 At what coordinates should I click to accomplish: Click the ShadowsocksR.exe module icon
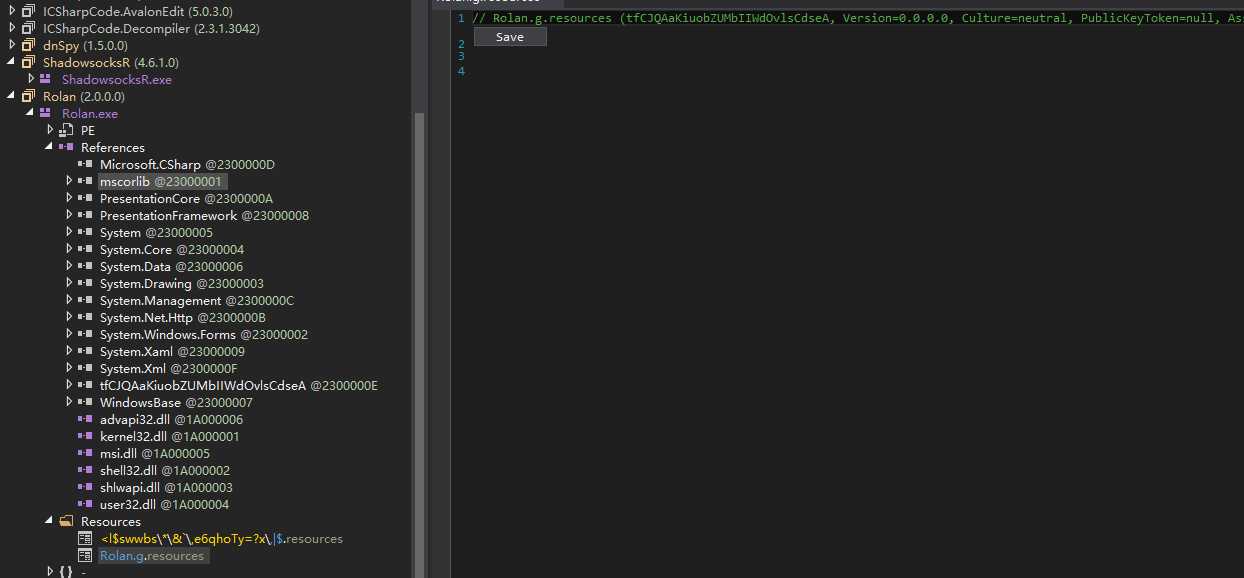[x=46, y=79]
